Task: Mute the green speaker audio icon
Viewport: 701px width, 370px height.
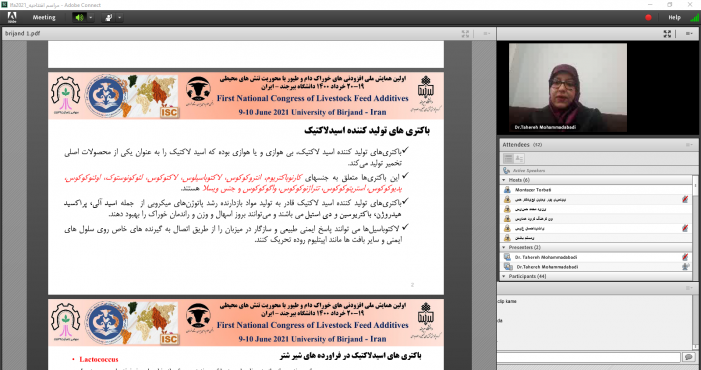Action: [x=80, y=18]
